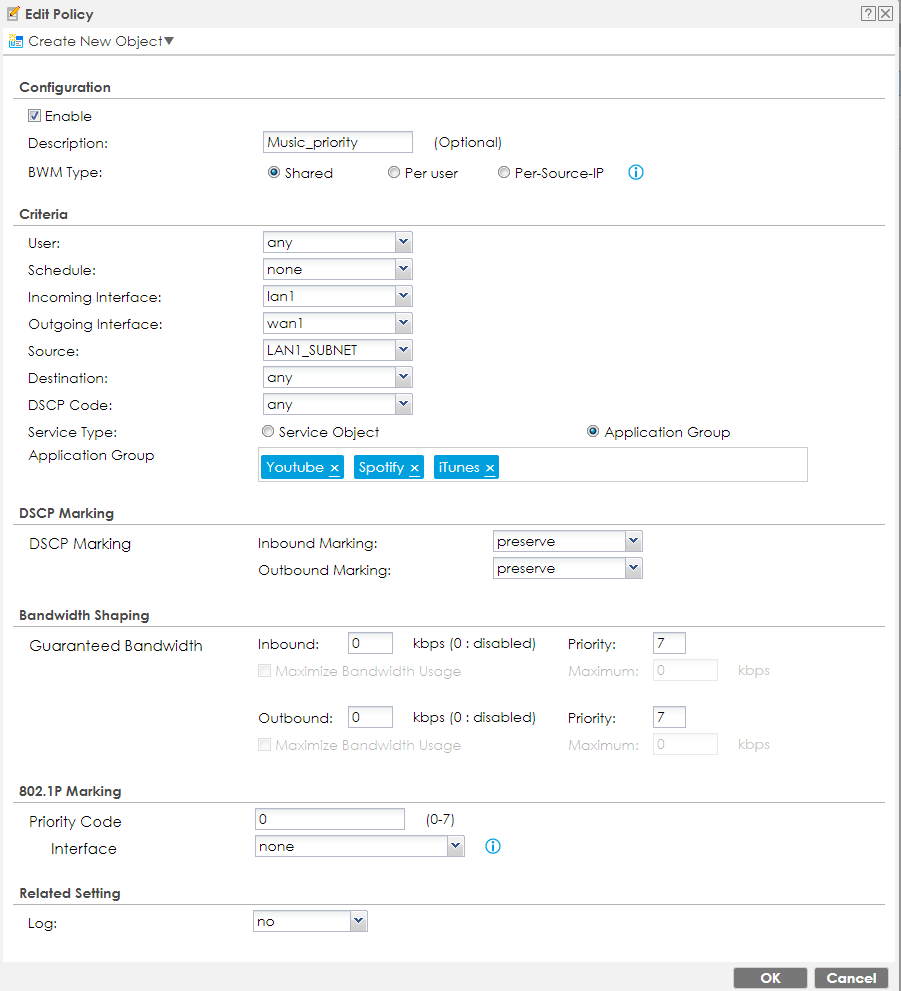The image size is (901, 991).
Task: Select Per user BWM type
Action: pyautogui.click(x=394, y=172)
